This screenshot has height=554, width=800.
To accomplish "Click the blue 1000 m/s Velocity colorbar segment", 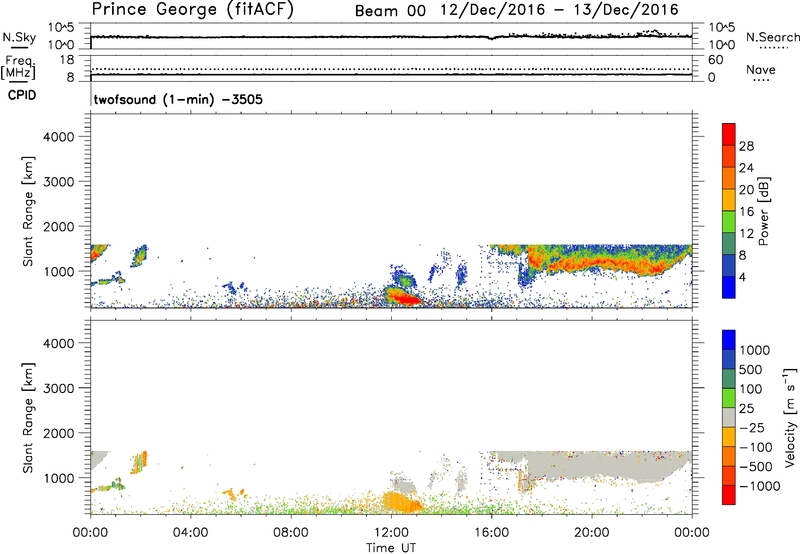I will [x=729, y=340].
